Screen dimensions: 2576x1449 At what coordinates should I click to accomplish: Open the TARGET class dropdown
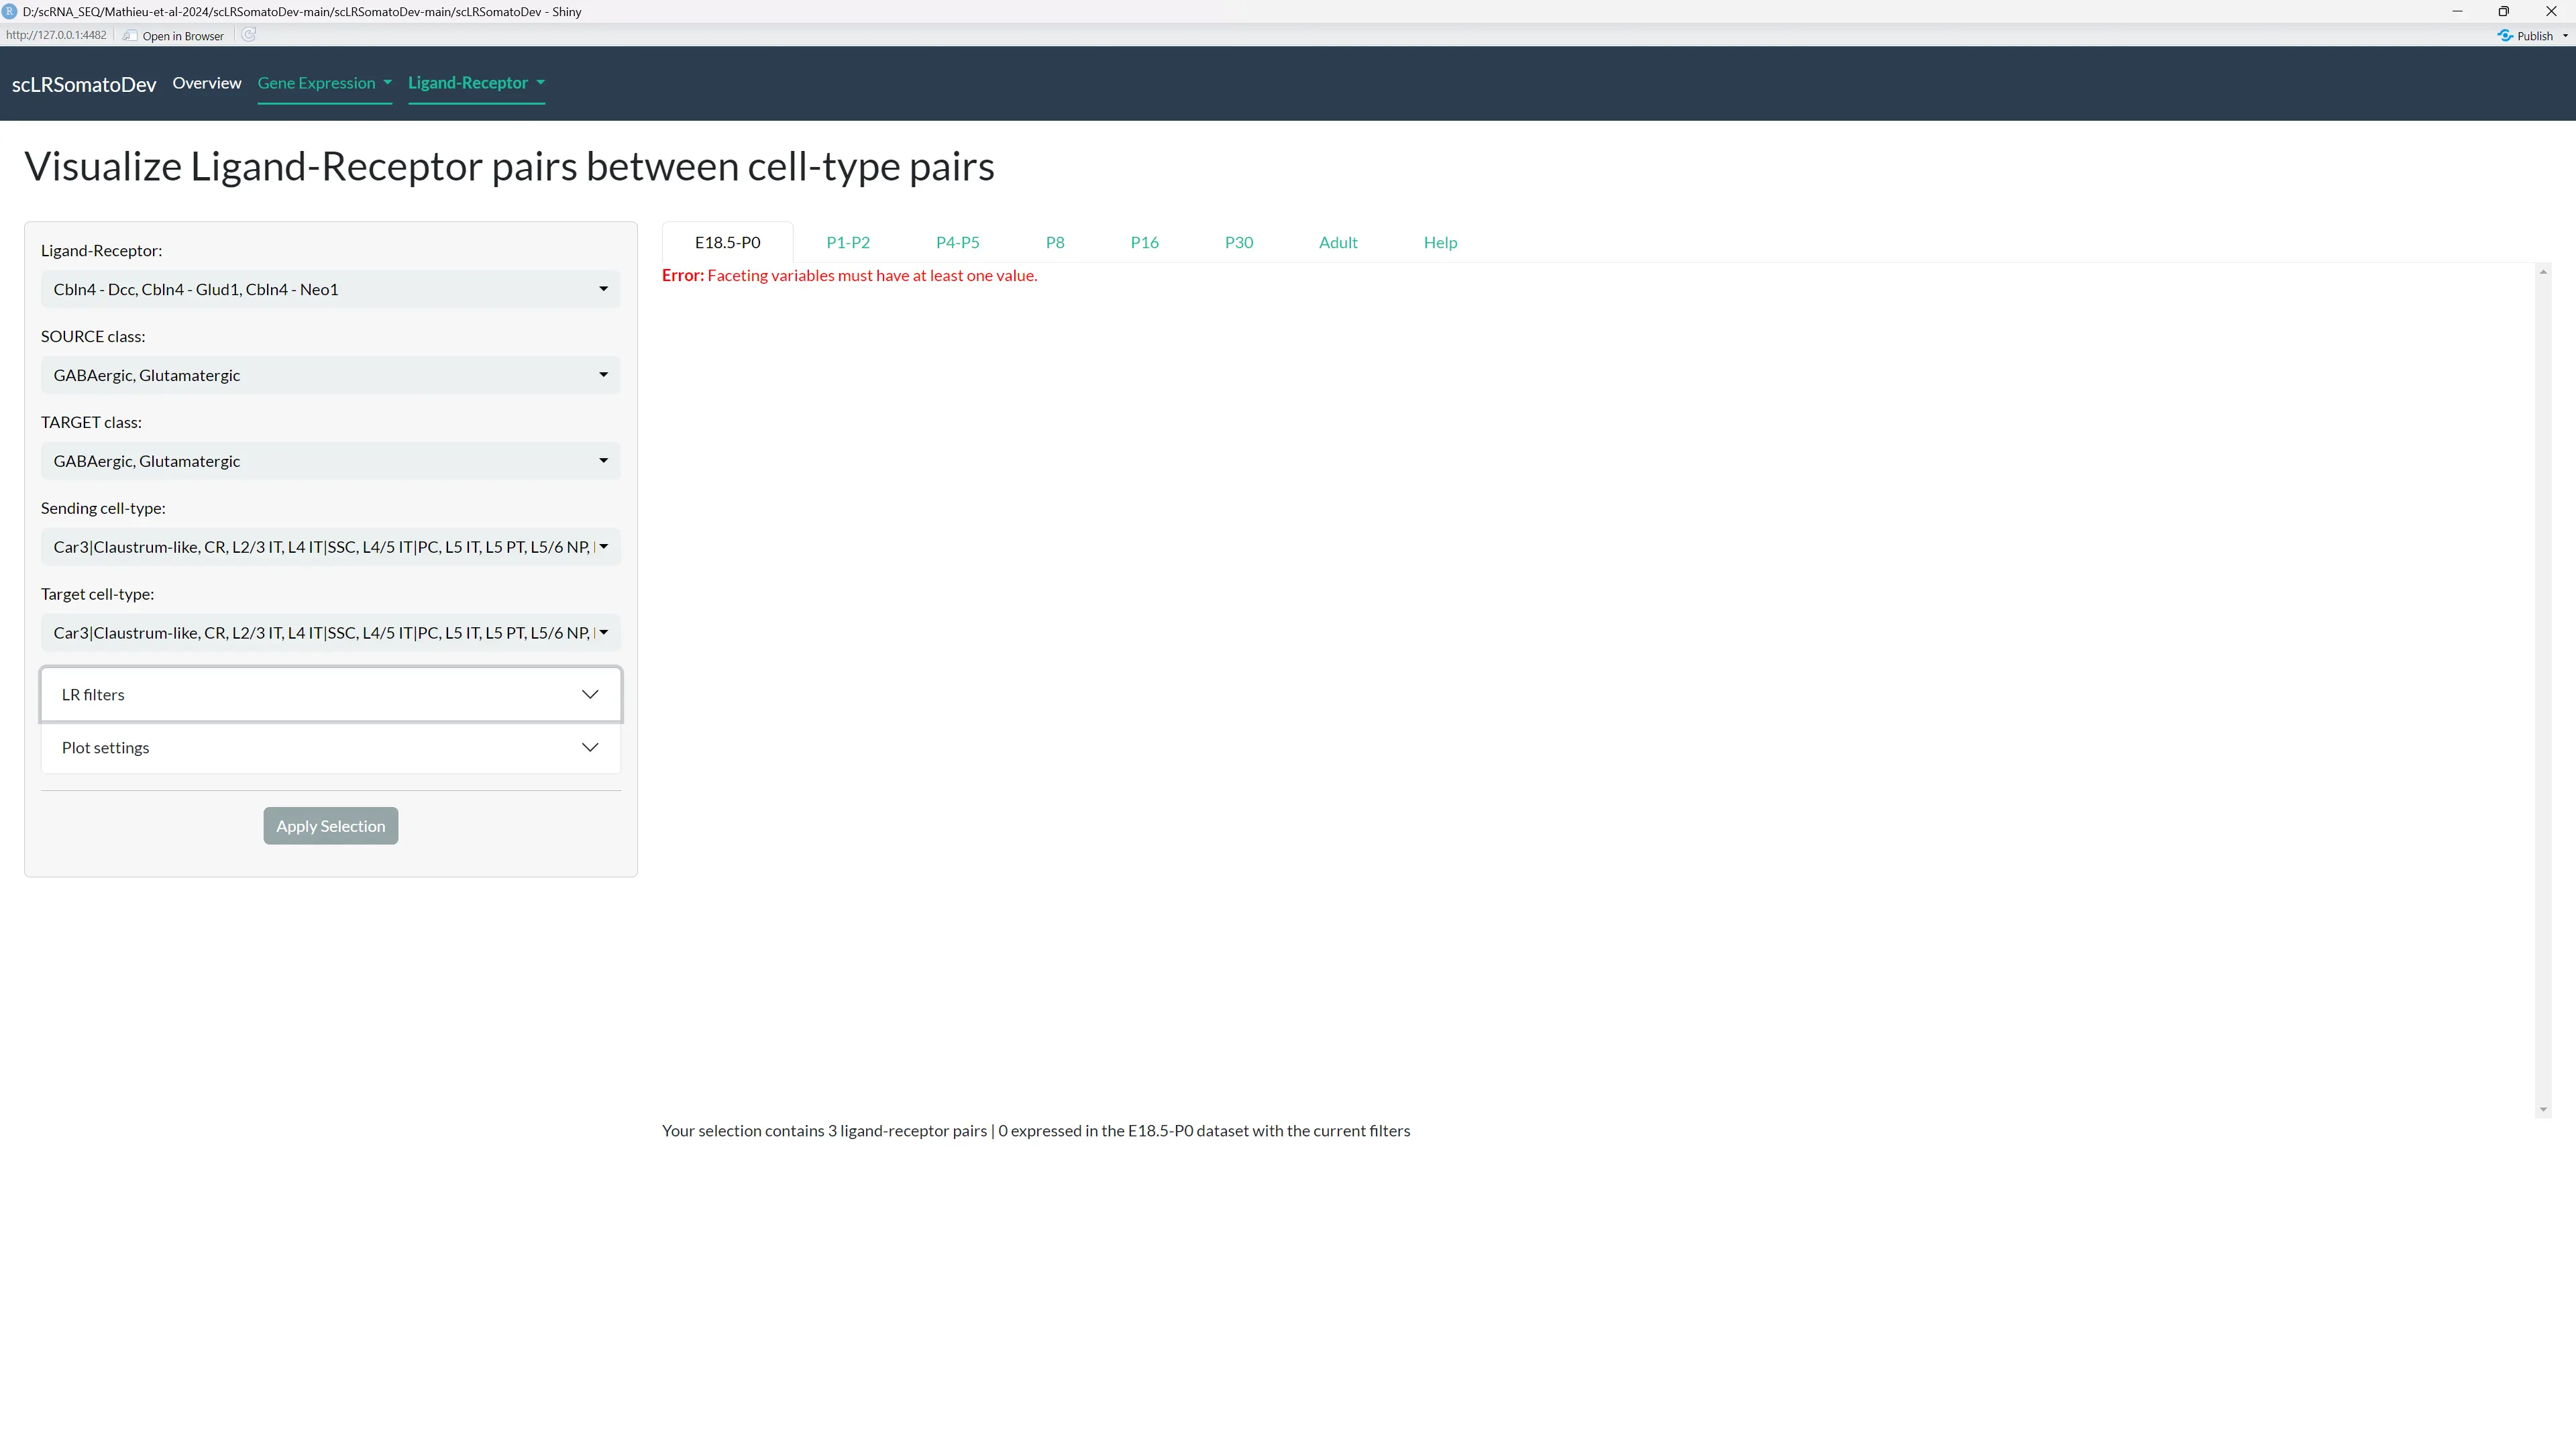click(x=330, y=461)
